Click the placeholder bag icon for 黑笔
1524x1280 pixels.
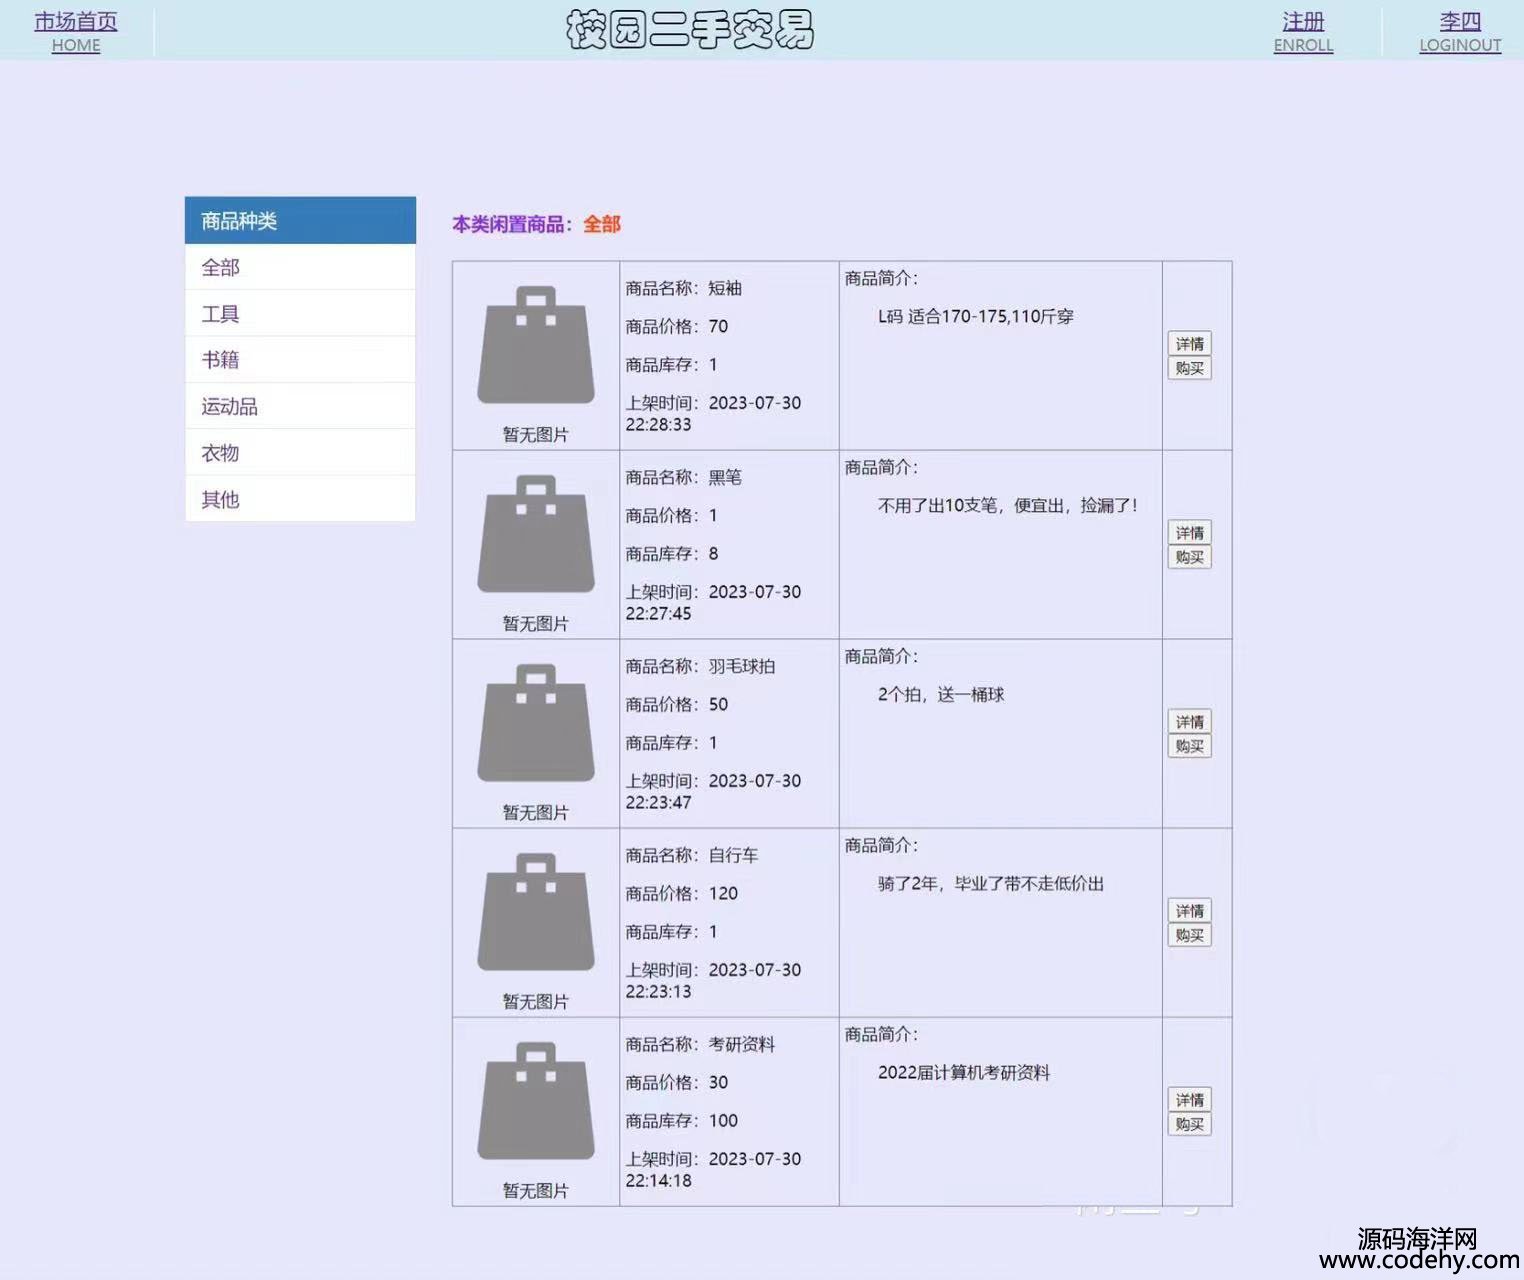click(536, 534)
